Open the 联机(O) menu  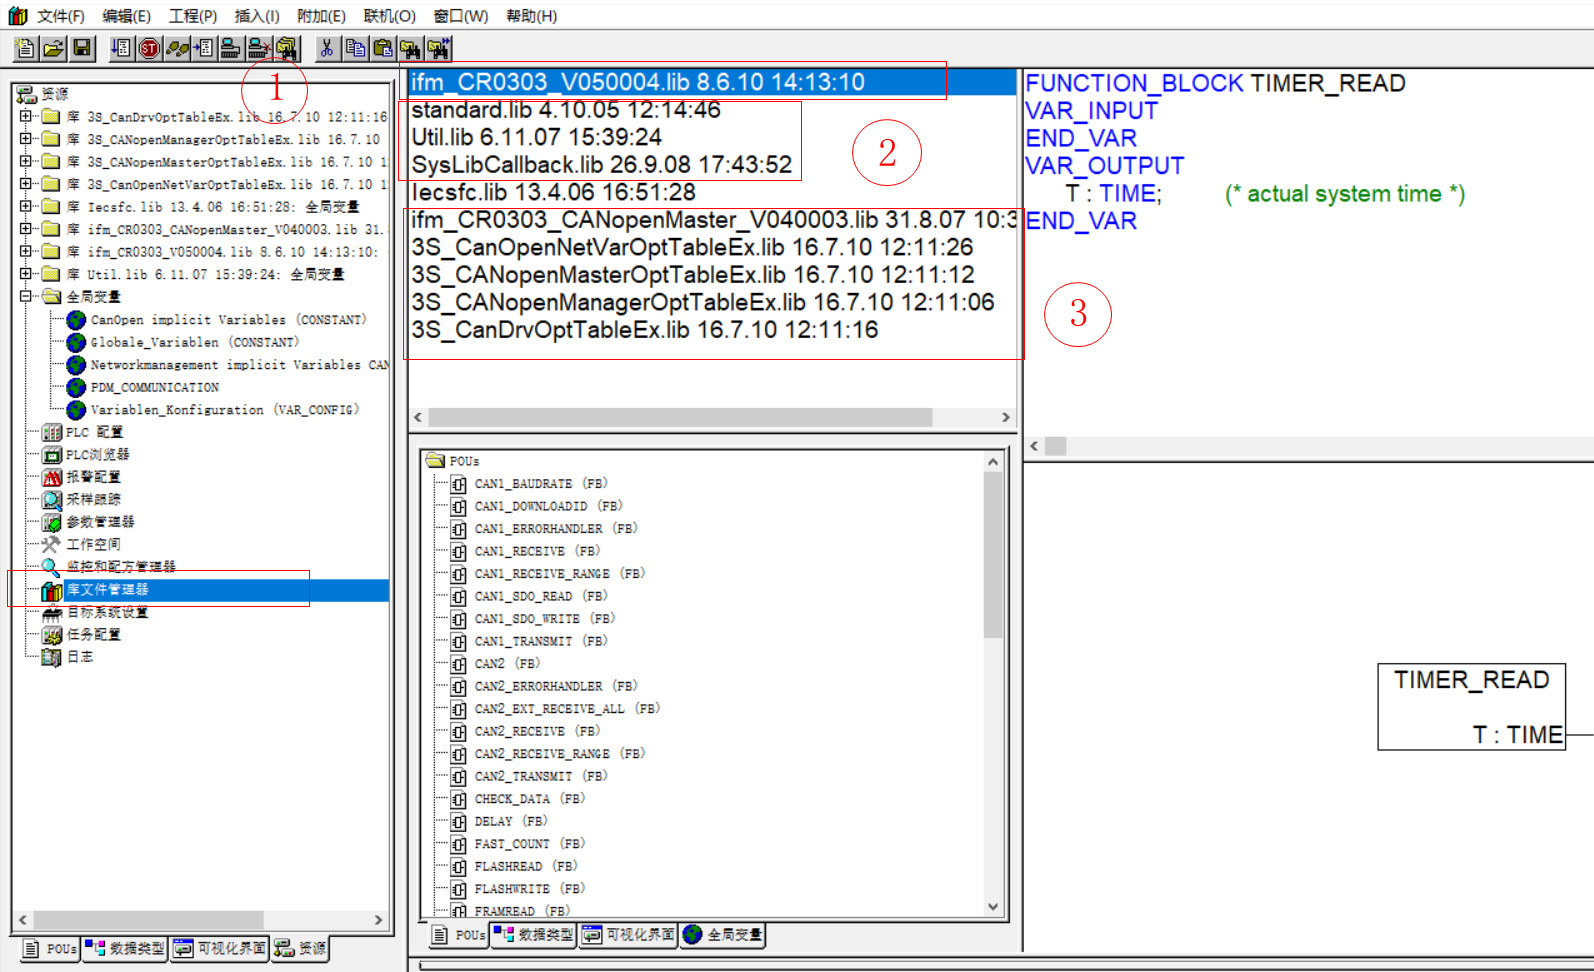[x=389, y=16]
